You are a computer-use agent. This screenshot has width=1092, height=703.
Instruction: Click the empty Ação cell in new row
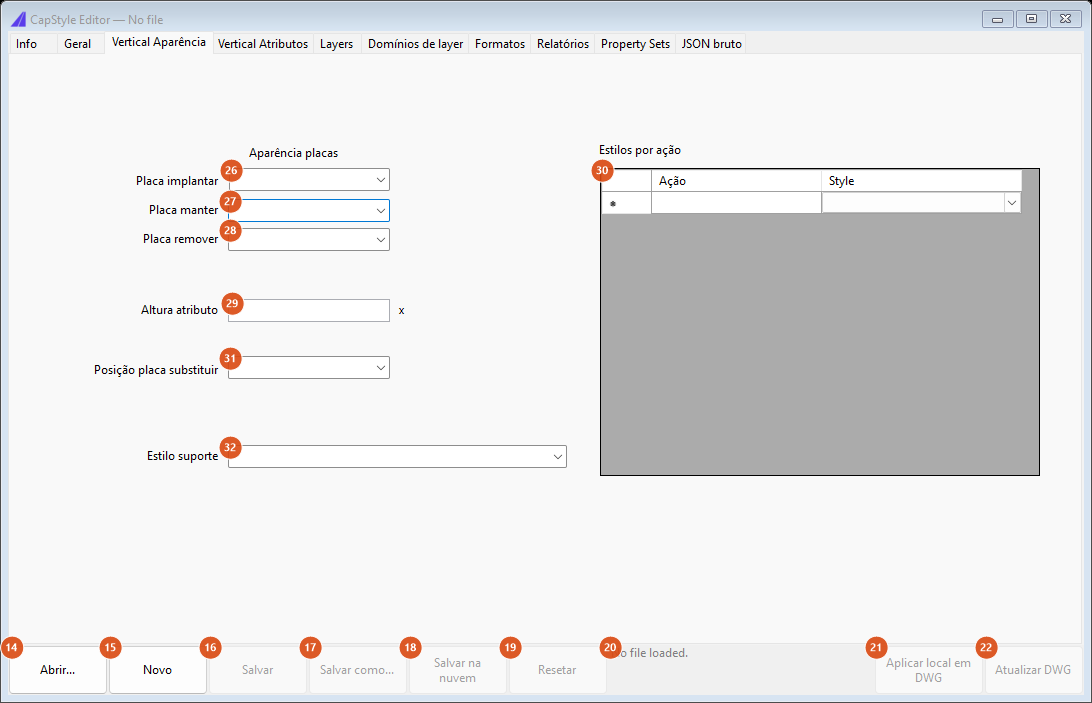tap(736, 203)
